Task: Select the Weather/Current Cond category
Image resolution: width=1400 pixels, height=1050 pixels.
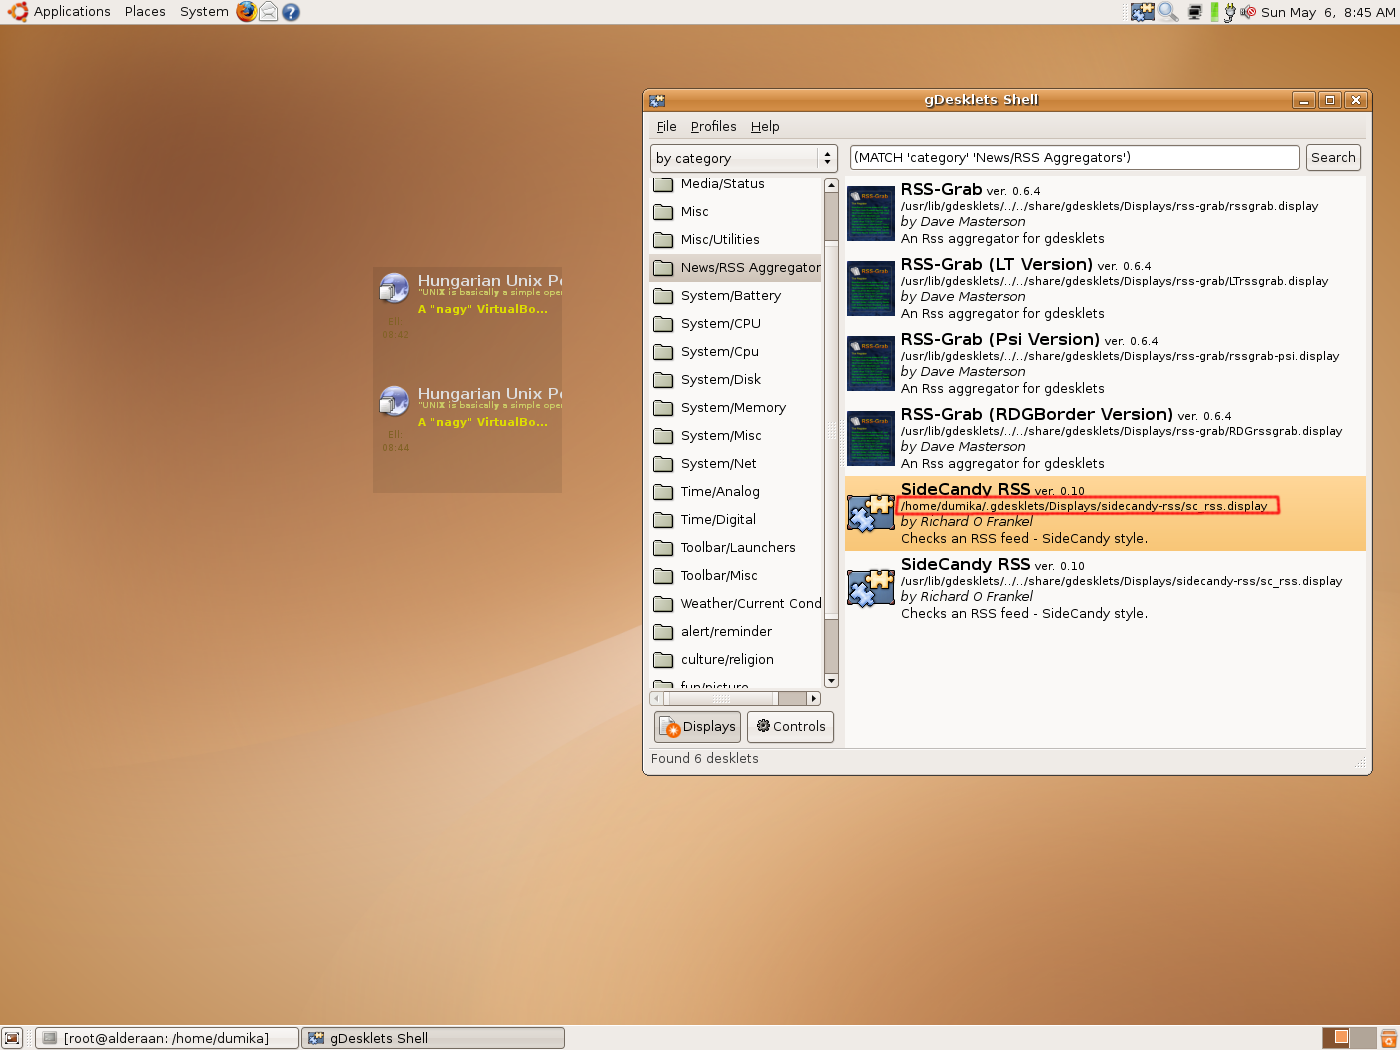Action: [x=736, y=604]
